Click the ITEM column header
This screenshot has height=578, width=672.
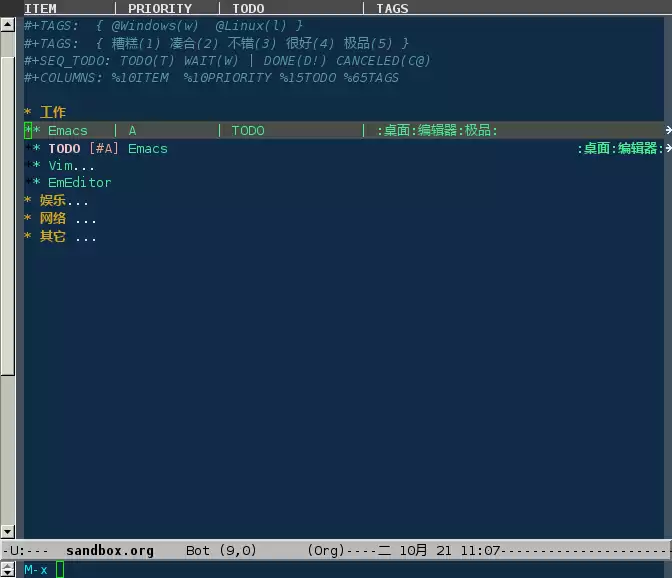(x=40, y=8)
